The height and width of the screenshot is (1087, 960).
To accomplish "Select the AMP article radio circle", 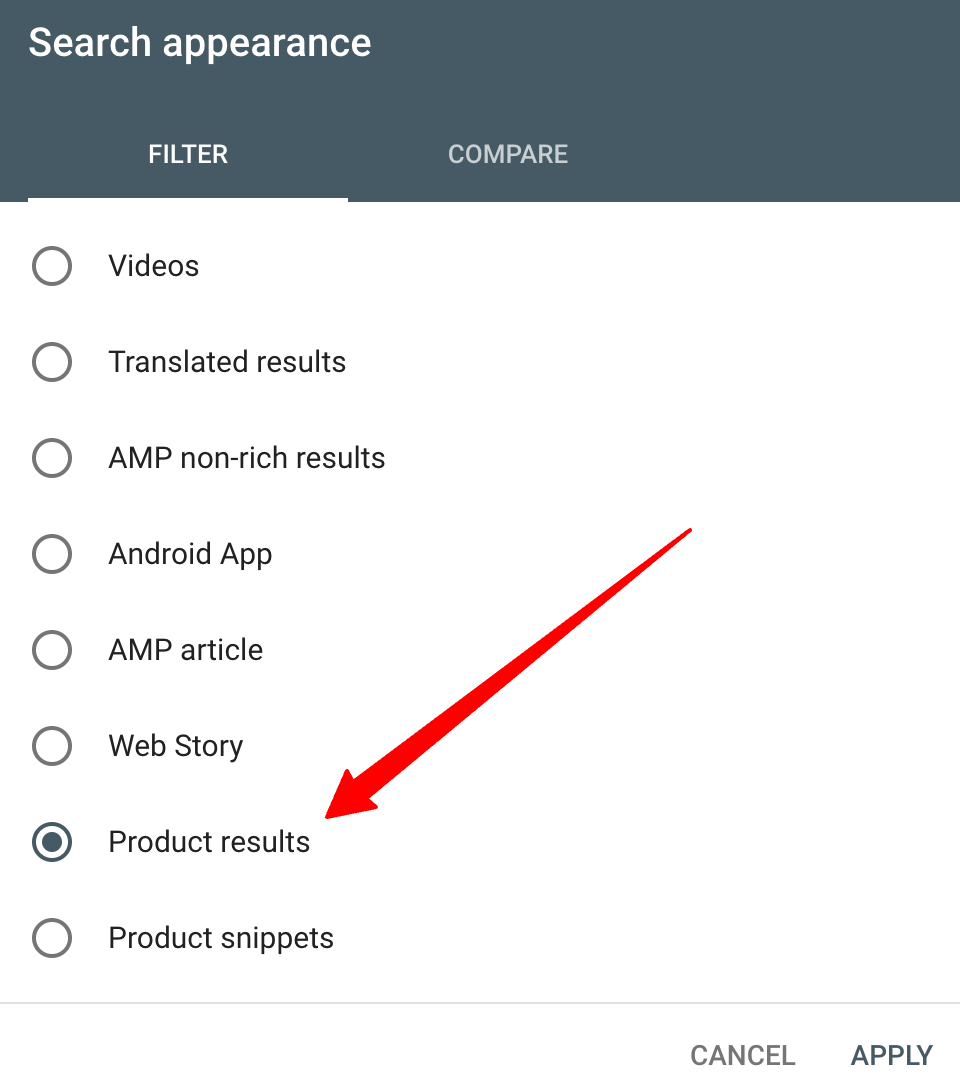I will [52, 650].
